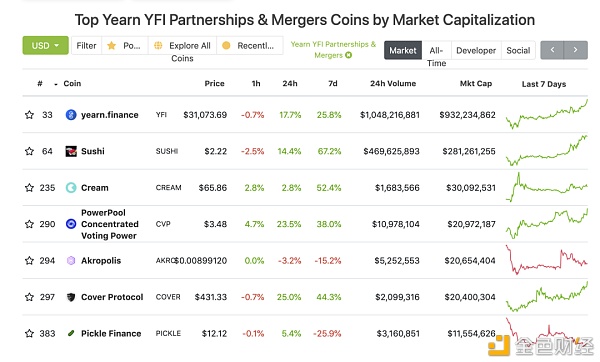Open Pickle Finance coin page link
Viewport: 600px width, 362px height.
[x=111, y=333]
